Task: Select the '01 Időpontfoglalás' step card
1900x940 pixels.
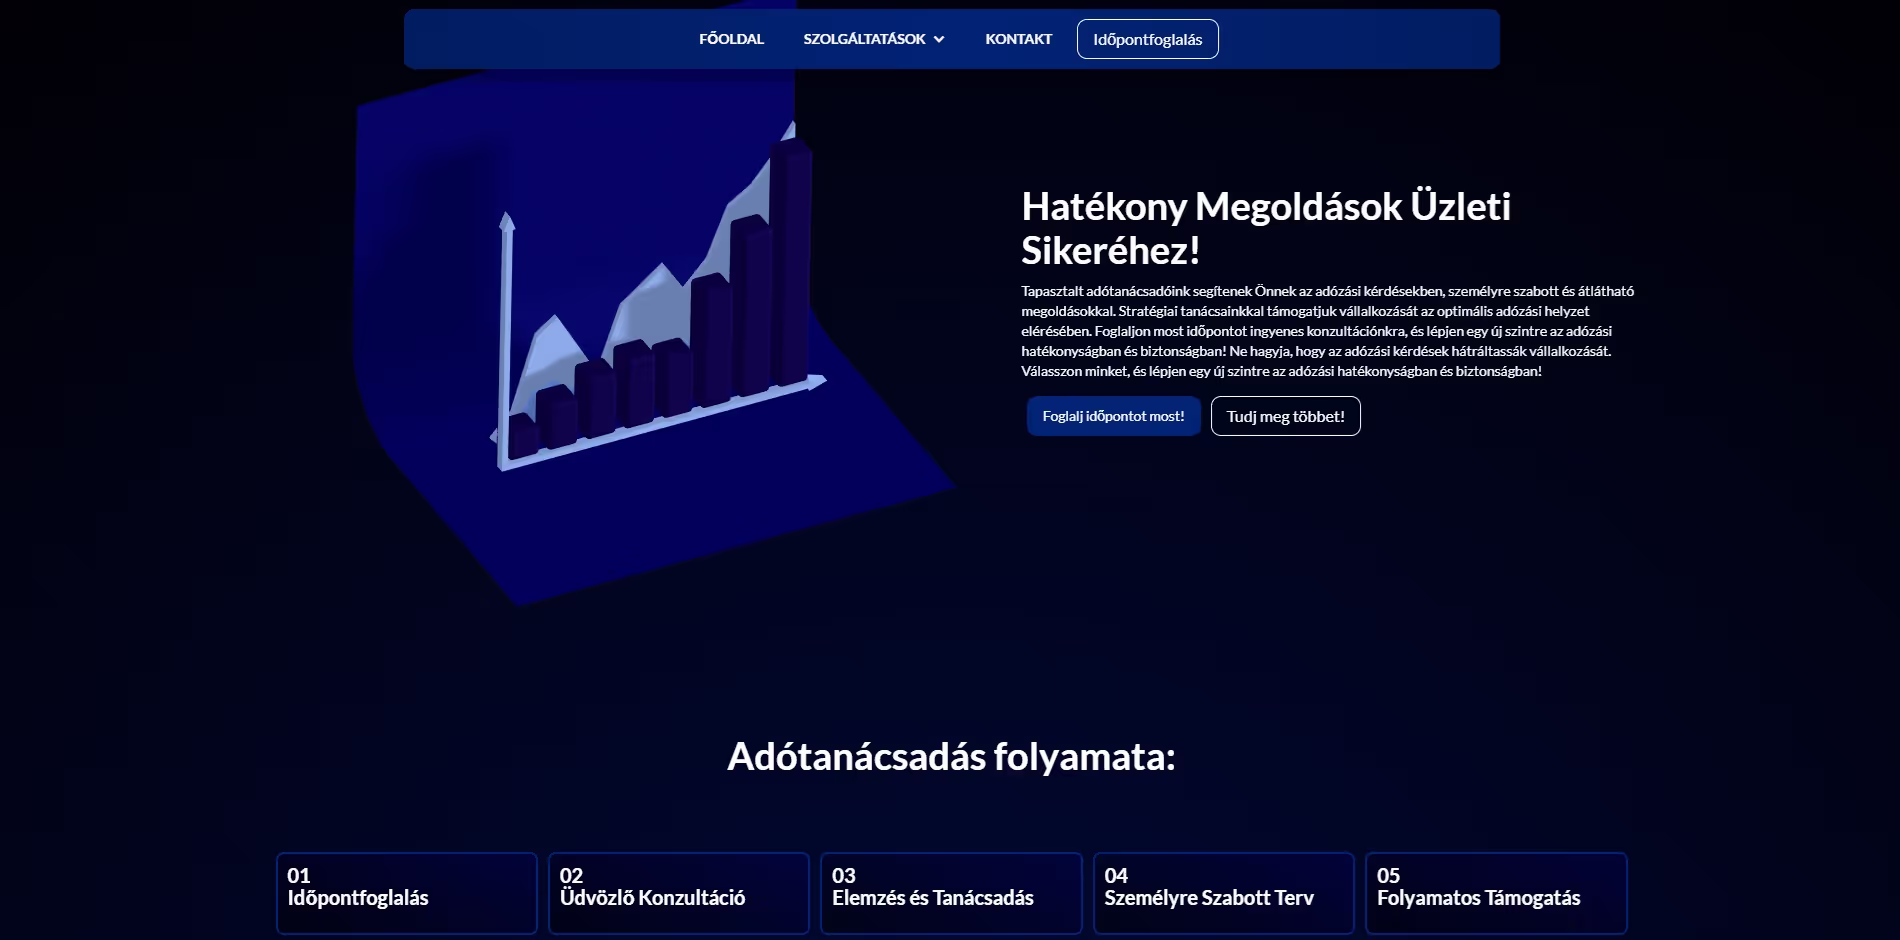Action: coord(407,893)
